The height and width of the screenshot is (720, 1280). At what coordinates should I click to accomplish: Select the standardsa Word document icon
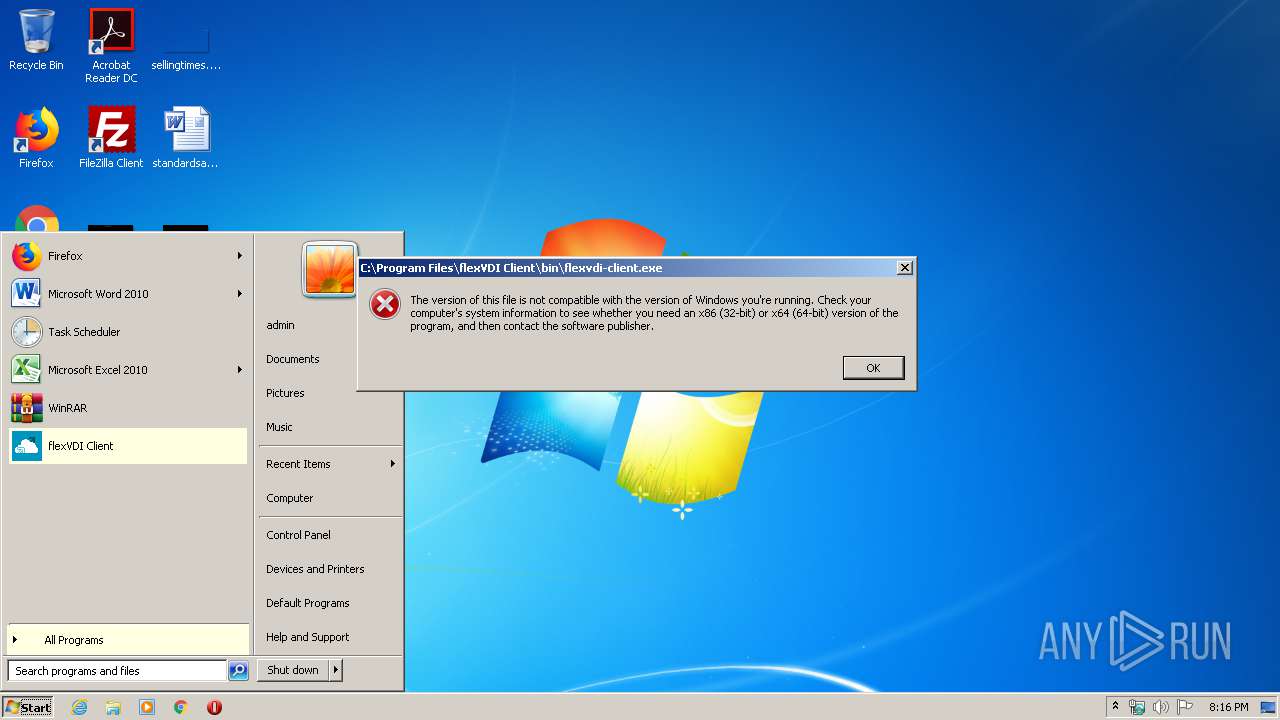tap(186, 137)
